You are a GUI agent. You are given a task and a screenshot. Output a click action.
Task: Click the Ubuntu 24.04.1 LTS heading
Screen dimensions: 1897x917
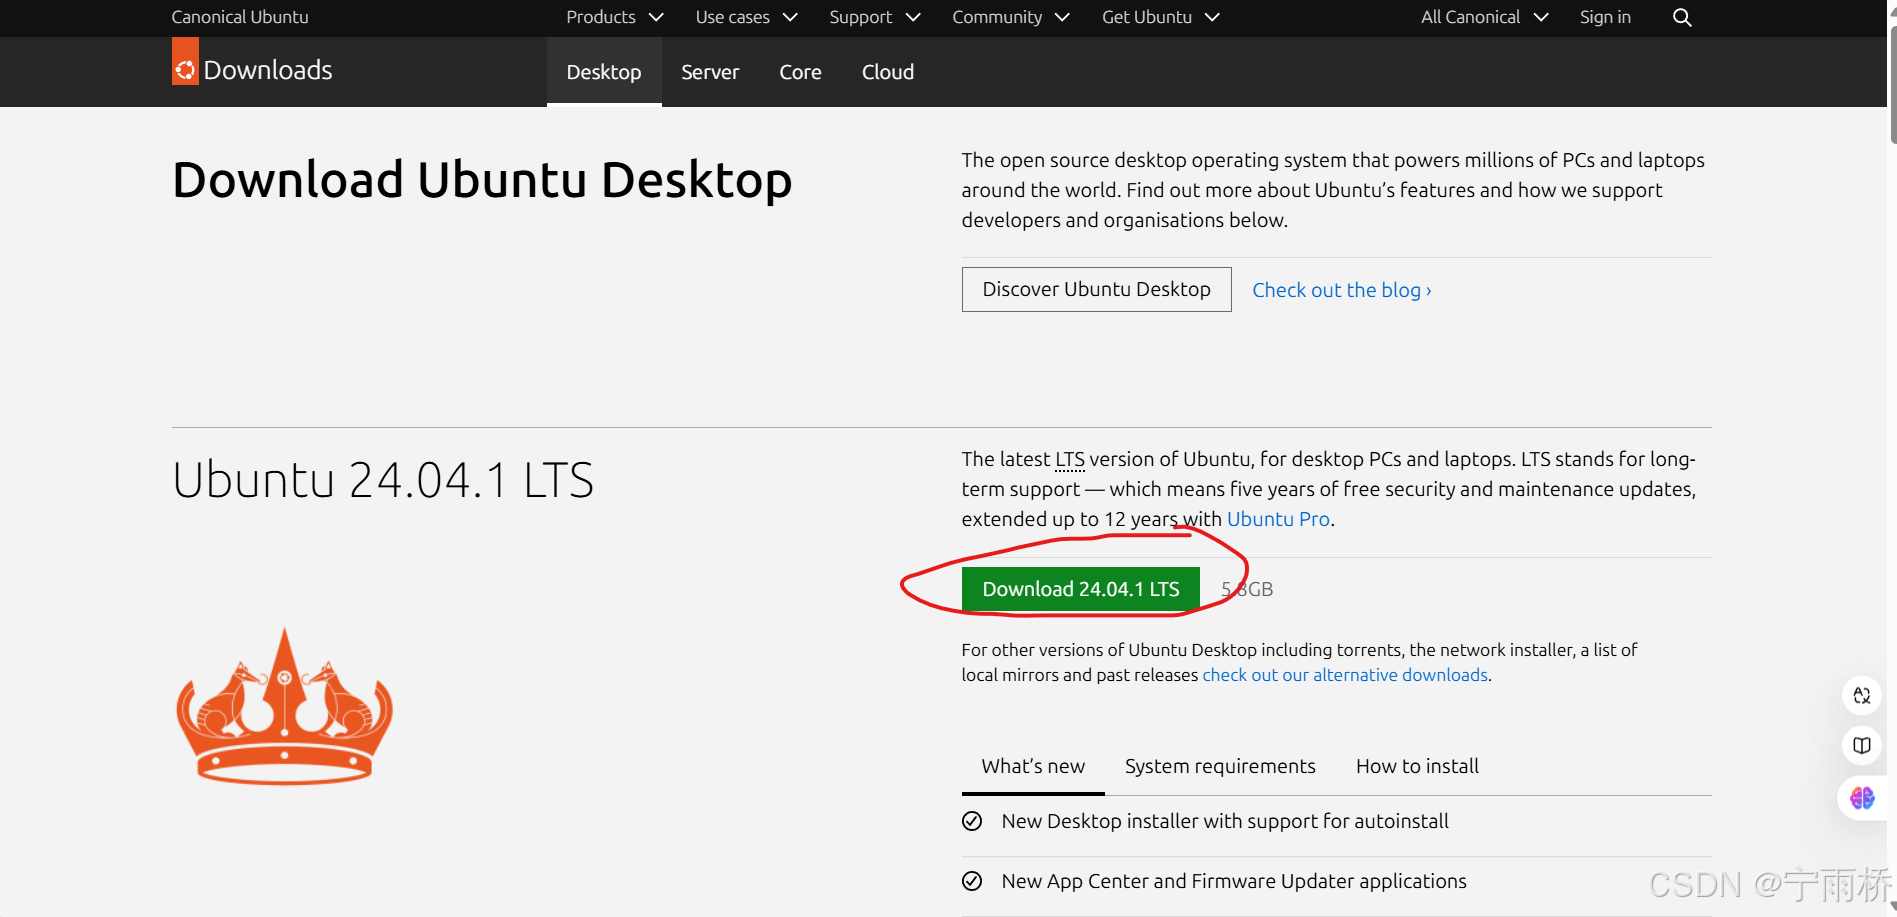tap(383, 480)
